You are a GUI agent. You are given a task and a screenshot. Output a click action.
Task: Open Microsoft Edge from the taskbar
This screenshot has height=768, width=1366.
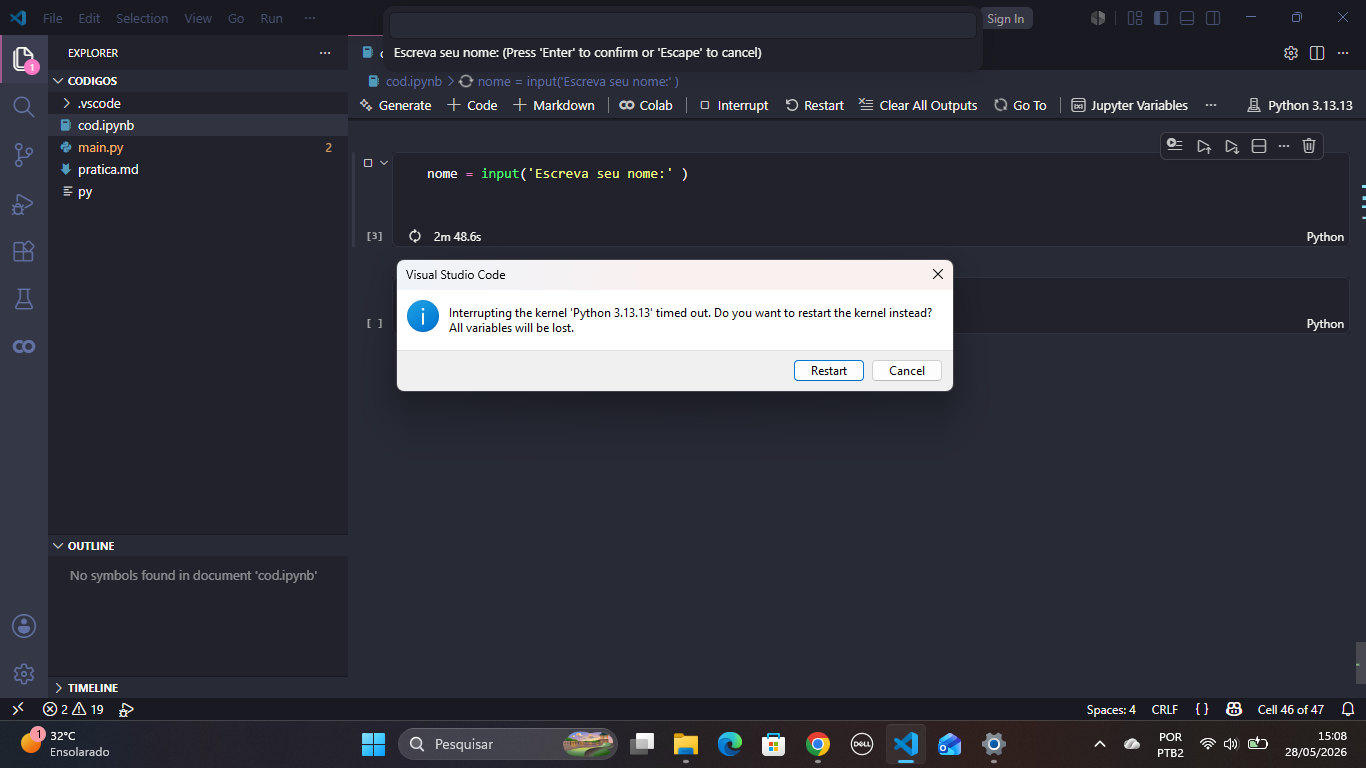point(729,744)
